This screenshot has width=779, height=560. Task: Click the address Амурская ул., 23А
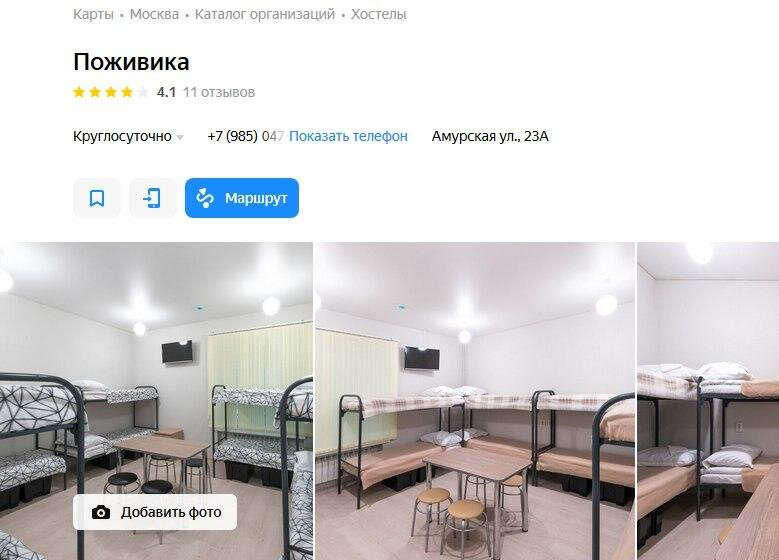click(x=490, y=136)
